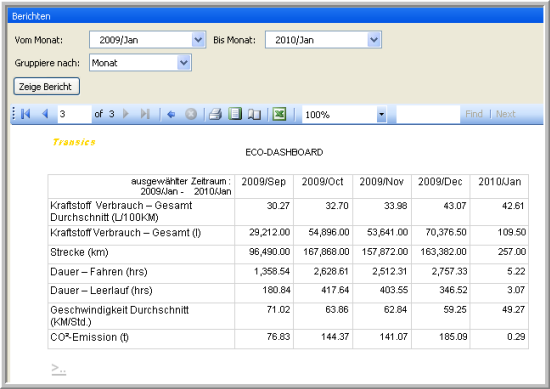Click the Strecke (km) row label
The height and width of the screenshot is (389, 550).
pyautogui.click(x=79, y=253)
